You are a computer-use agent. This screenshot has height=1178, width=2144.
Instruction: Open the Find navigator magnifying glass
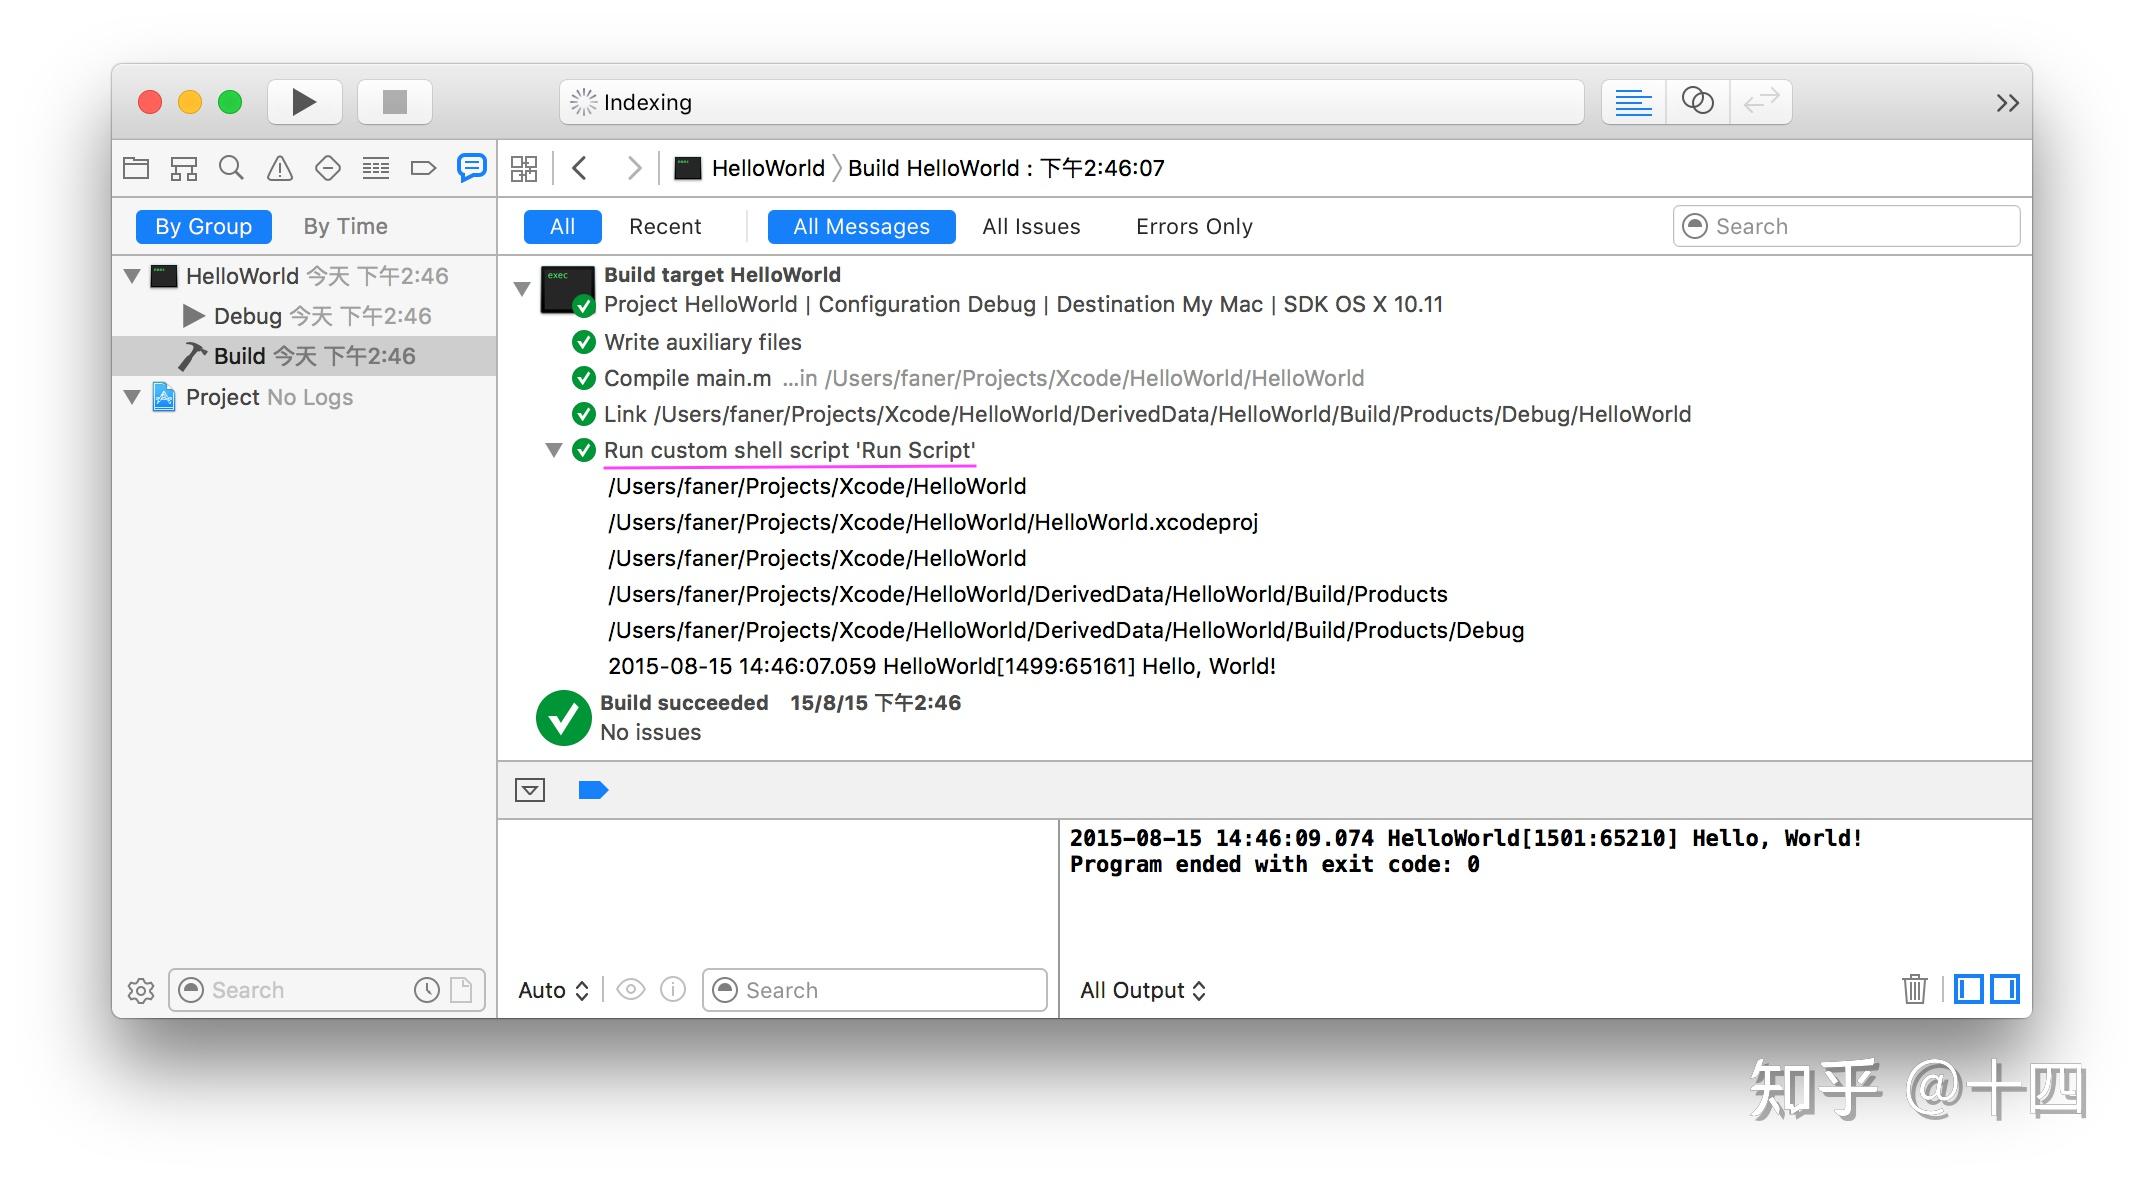231,167
